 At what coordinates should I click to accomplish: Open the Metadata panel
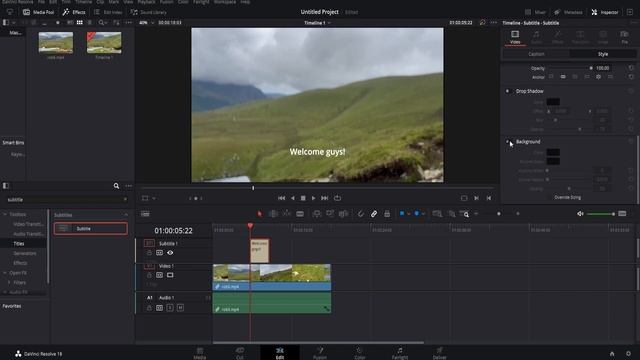[x=568, y=12]
